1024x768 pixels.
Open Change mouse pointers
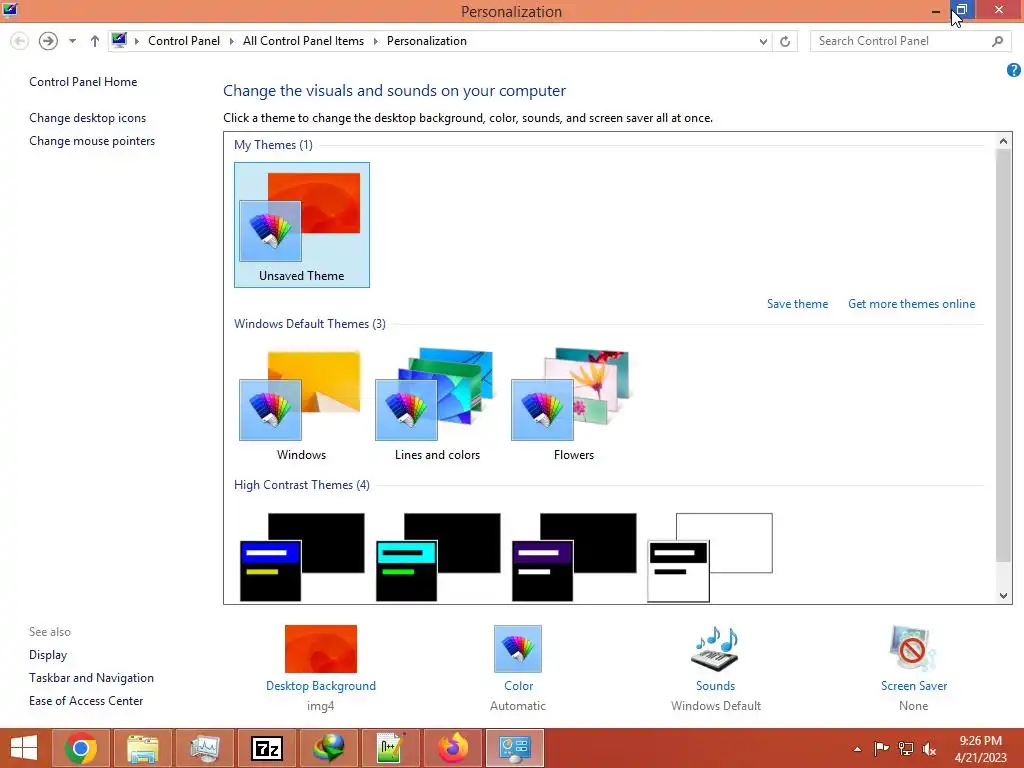[92, 140]
